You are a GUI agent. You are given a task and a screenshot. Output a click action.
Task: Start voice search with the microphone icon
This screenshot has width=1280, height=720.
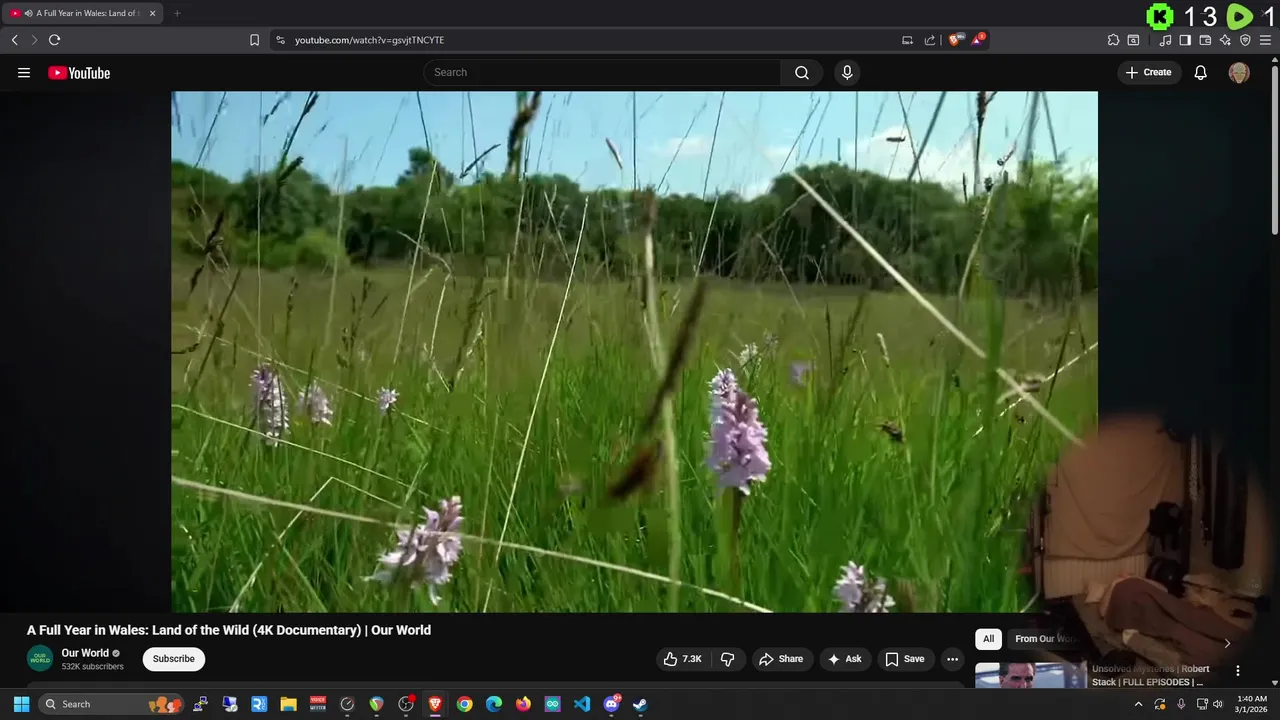[847, 72]
